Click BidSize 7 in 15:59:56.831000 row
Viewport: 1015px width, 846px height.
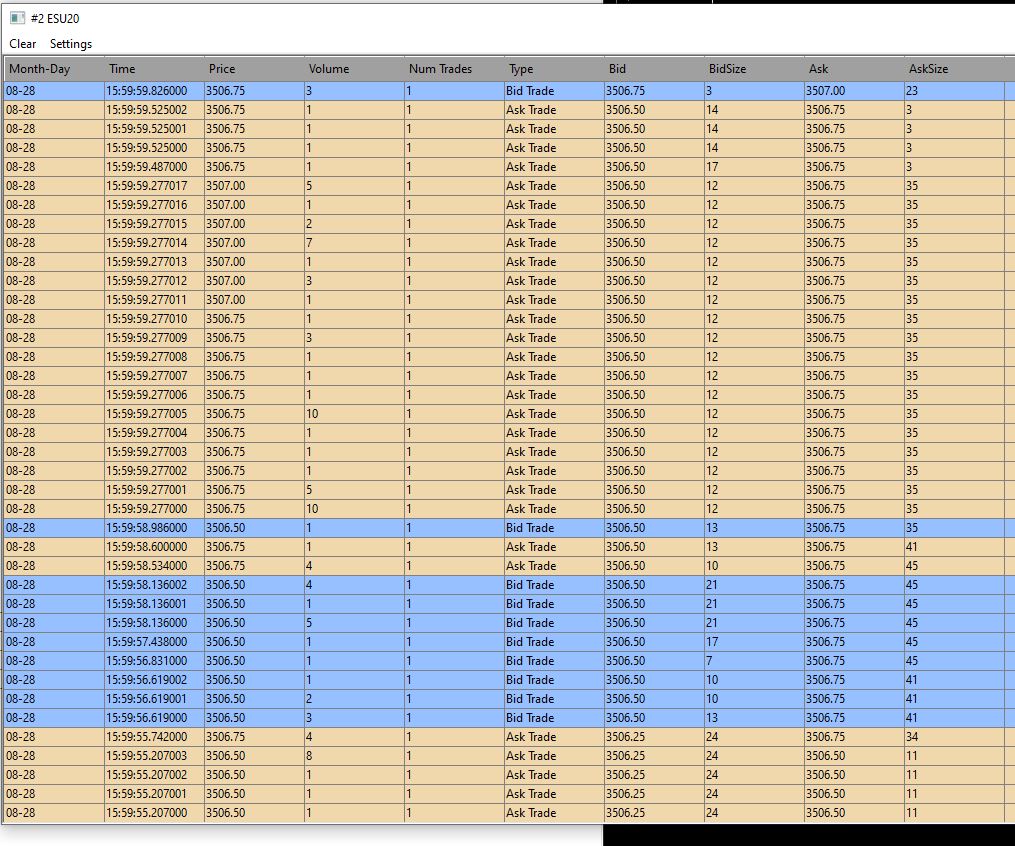[x=753, y=661]
